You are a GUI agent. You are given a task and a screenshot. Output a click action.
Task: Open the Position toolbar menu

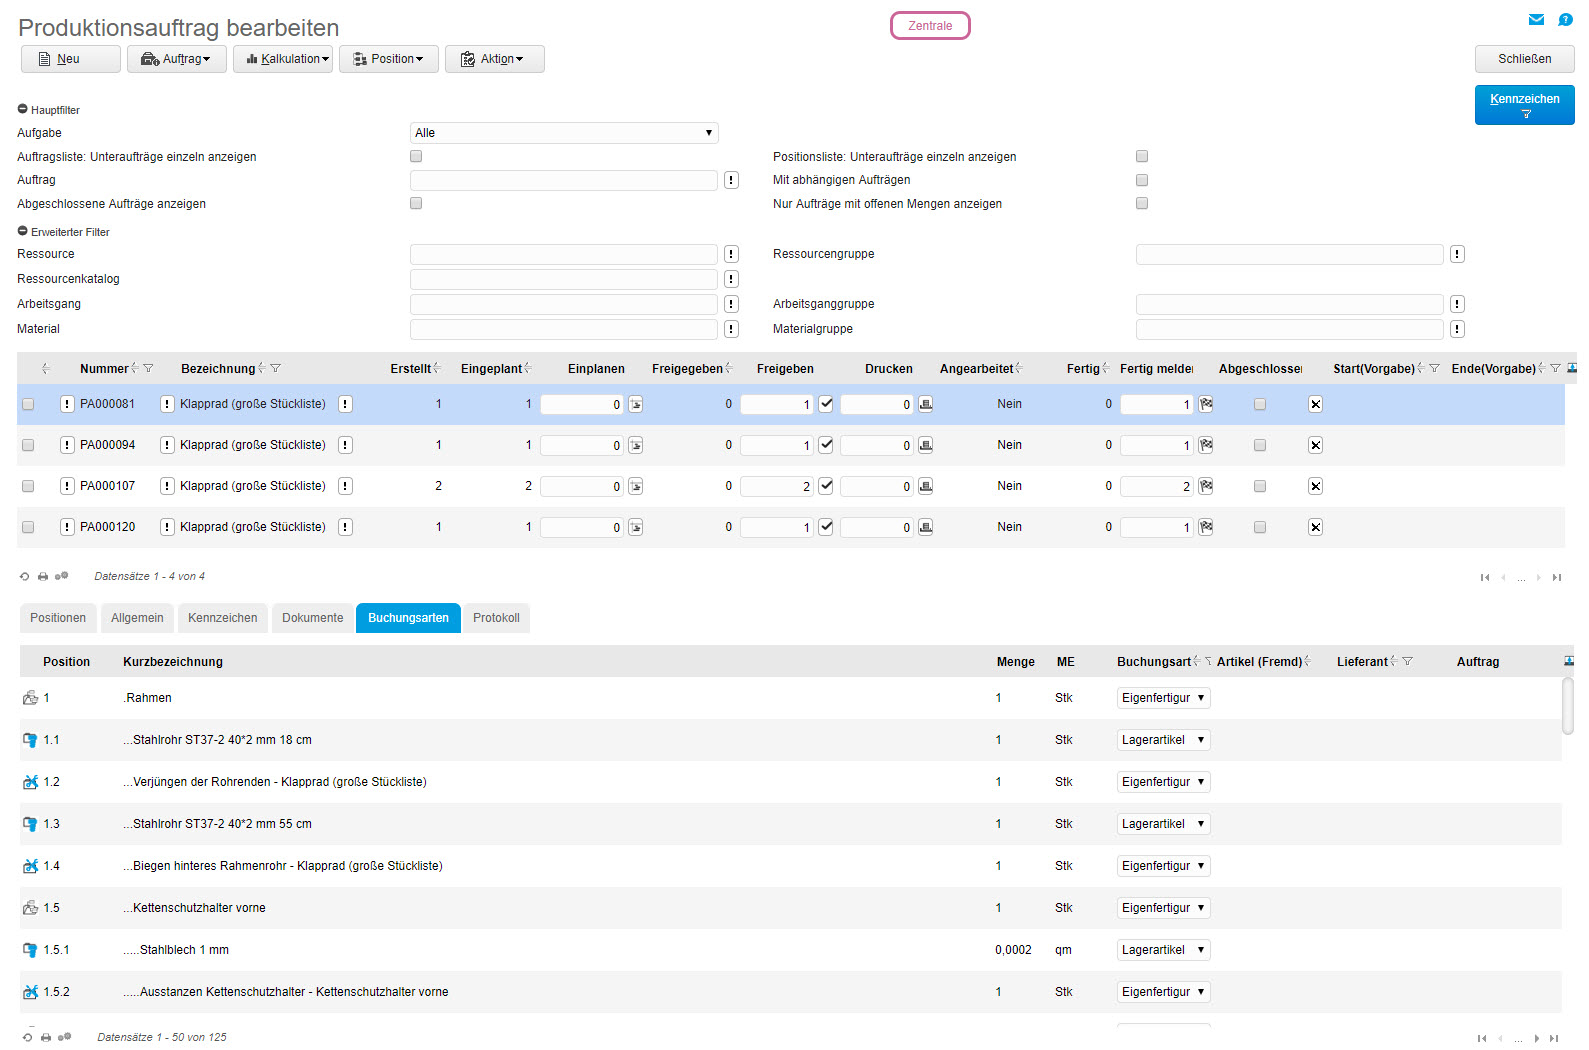click(x=389, y=59)
